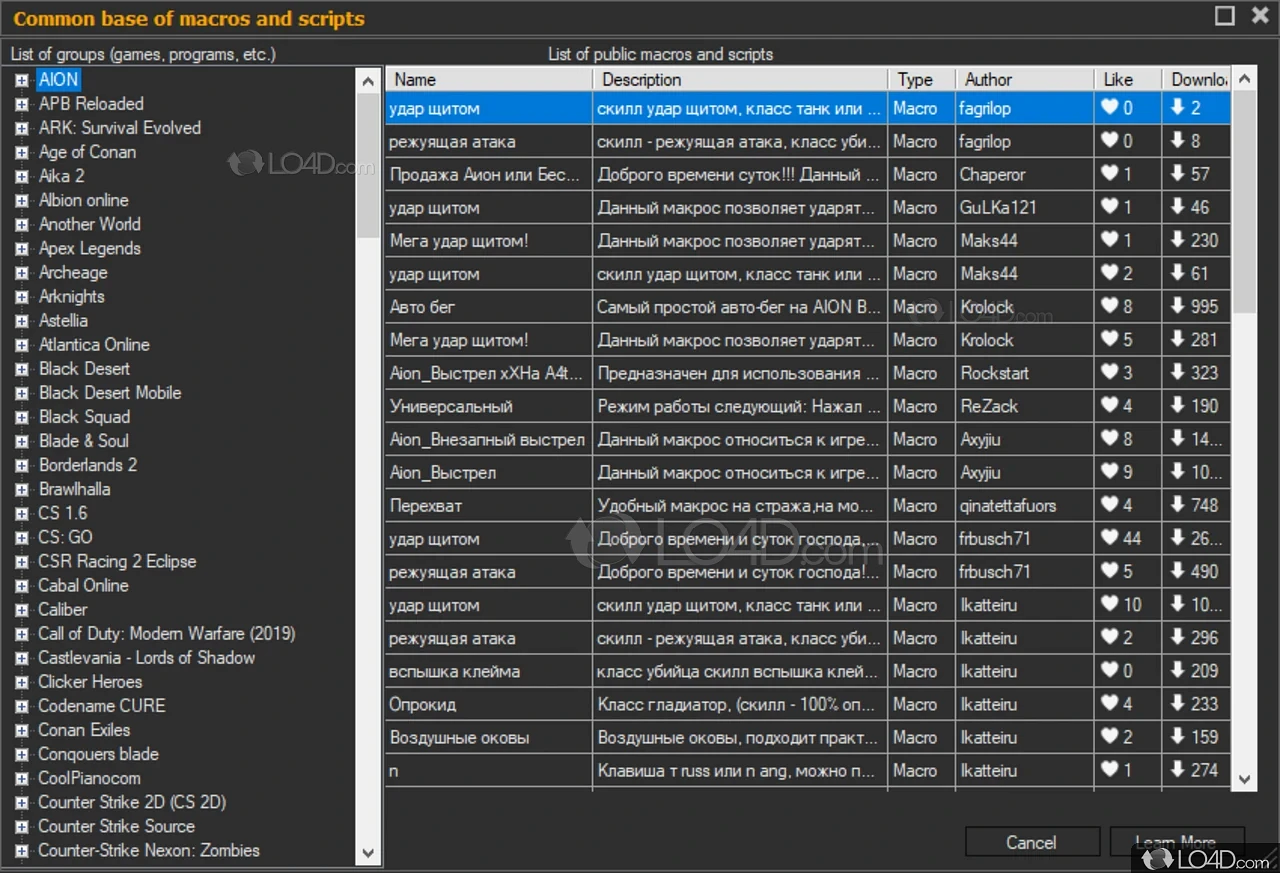Click the download arrow showing 323
Image resolution: width=1280 pixels, height=873 pixels.
pos(1178,373)
